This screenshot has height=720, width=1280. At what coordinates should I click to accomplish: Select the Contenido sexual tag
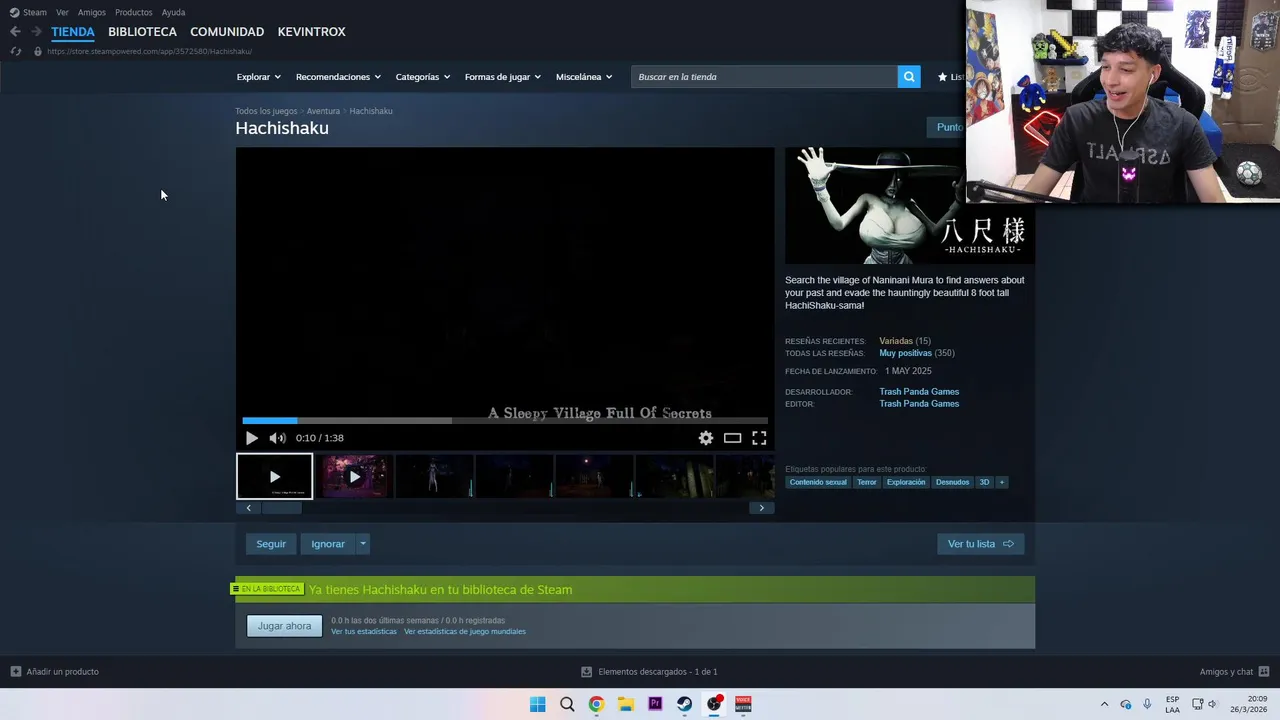click(x=818, y=482)
